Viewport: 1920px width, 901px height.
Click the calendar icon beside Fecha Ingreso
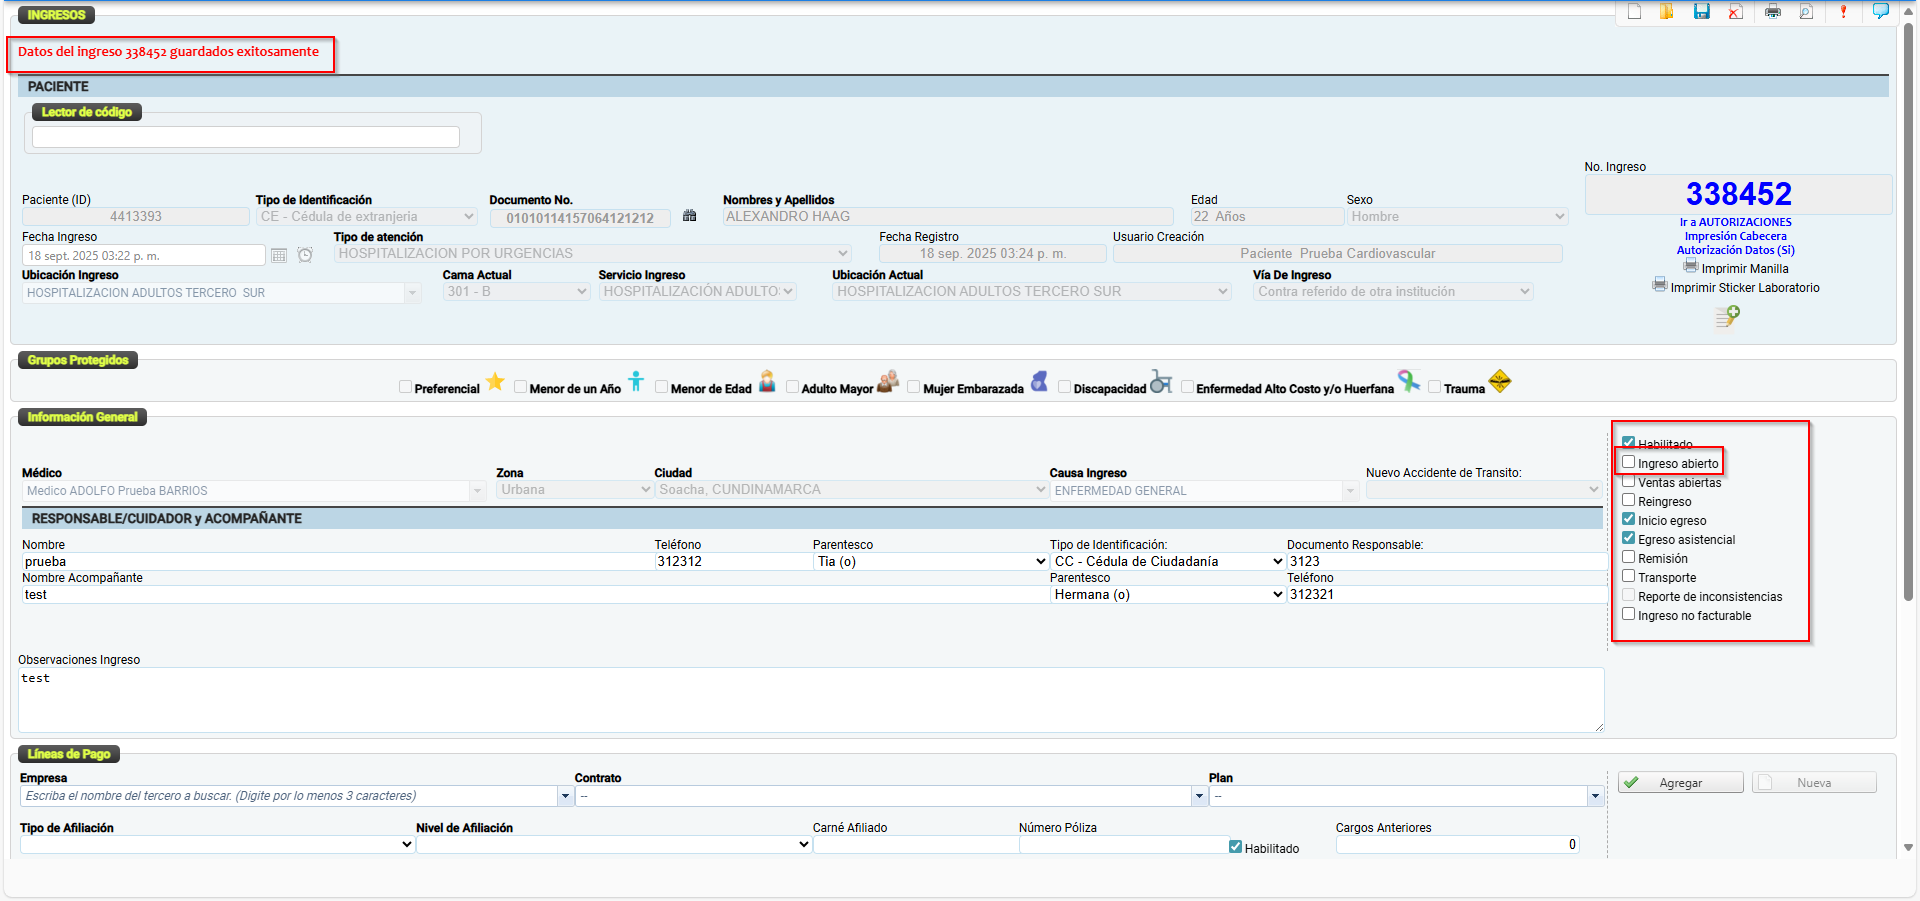(x=279, y=256)
